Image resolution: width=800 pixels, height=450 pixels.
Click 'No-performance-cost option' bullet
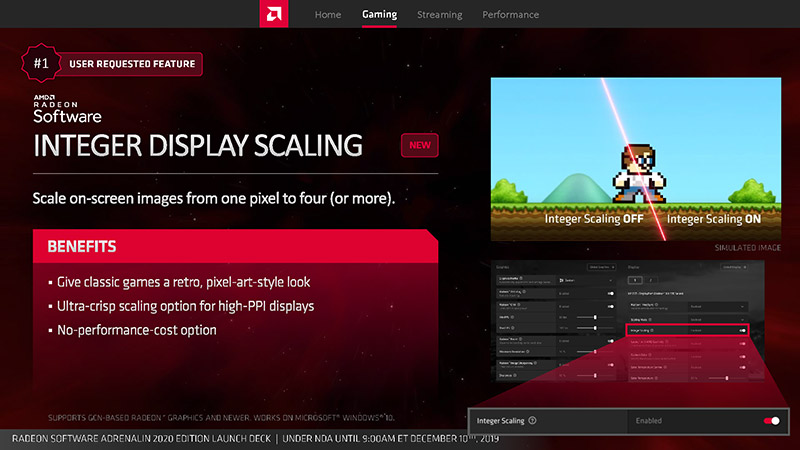coord(136,330)
